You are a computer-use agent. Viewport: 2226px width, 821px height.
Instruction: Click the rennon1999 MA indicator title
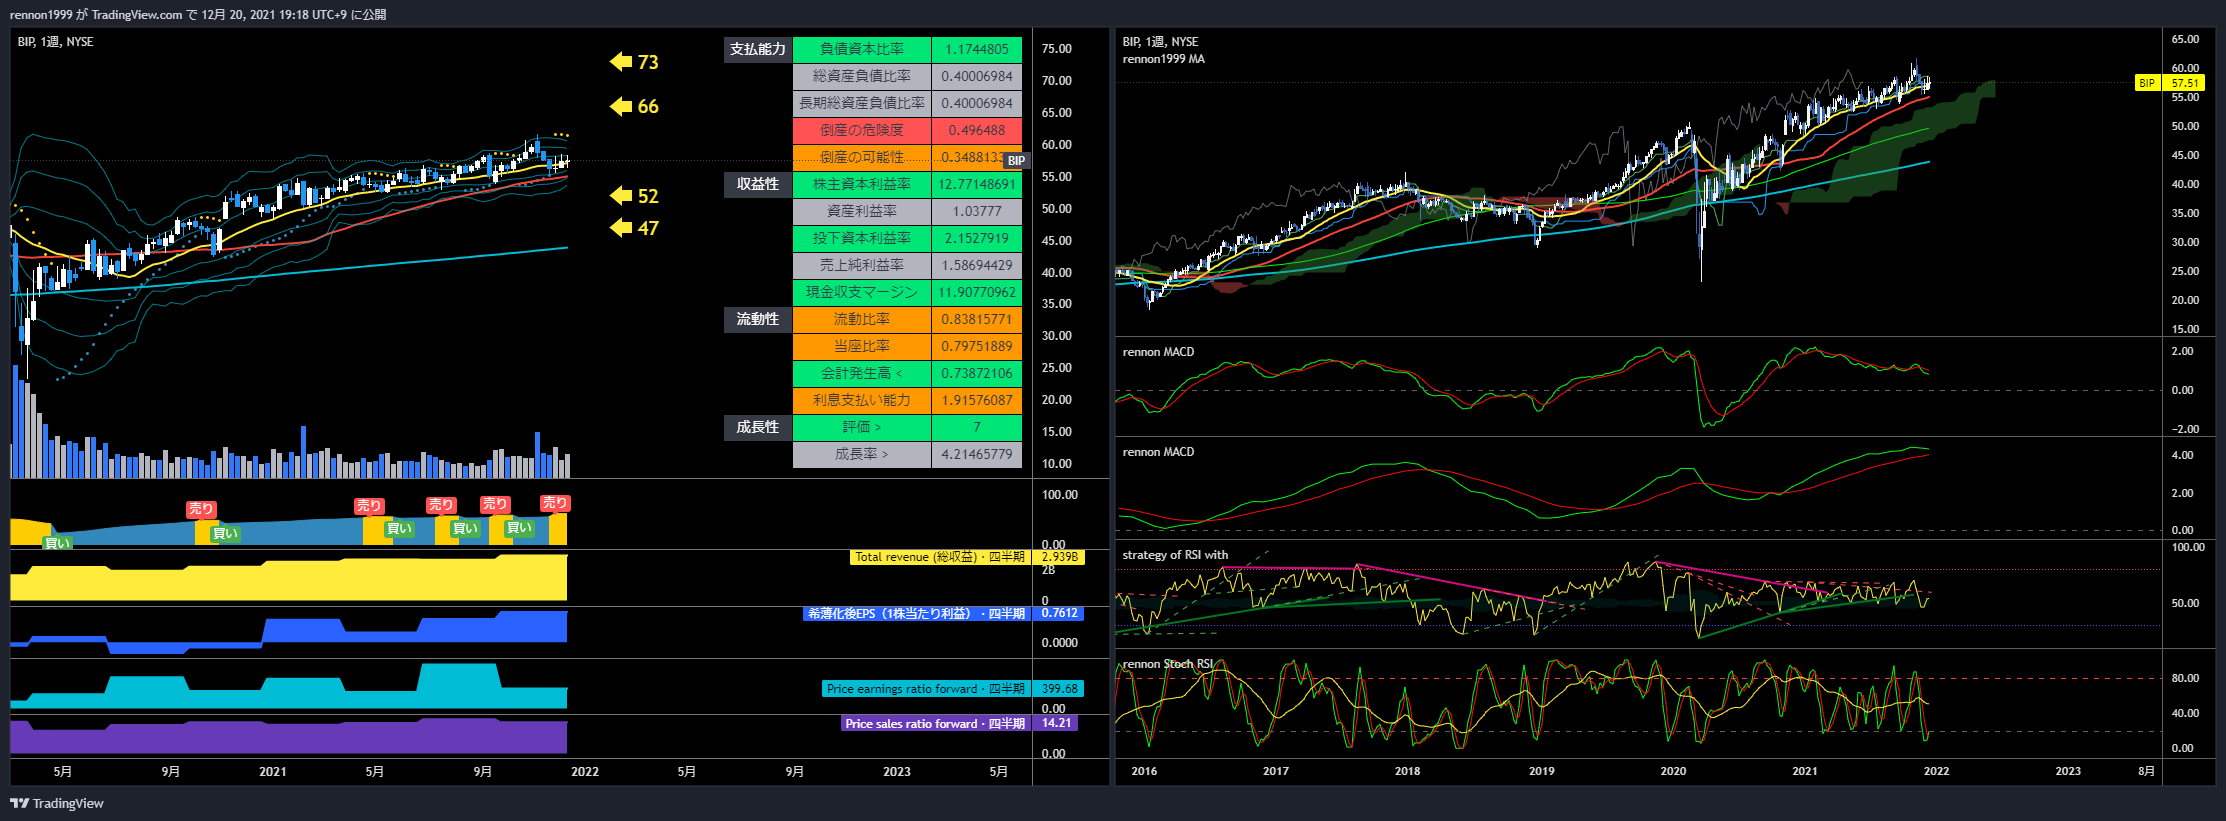(1163, 59)
